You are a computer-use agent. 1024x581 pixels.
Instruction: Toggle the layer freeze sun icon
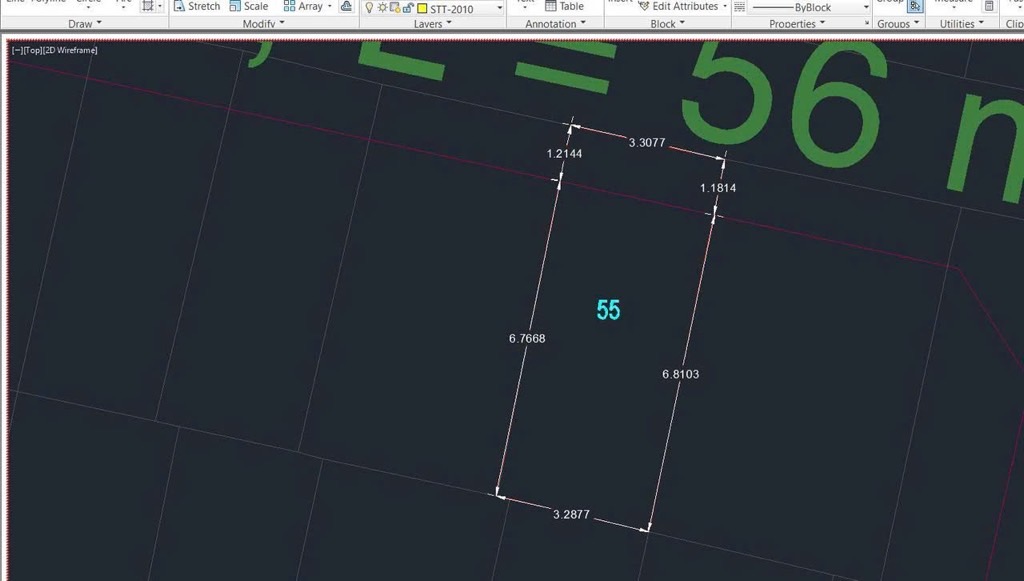[382, 8]
